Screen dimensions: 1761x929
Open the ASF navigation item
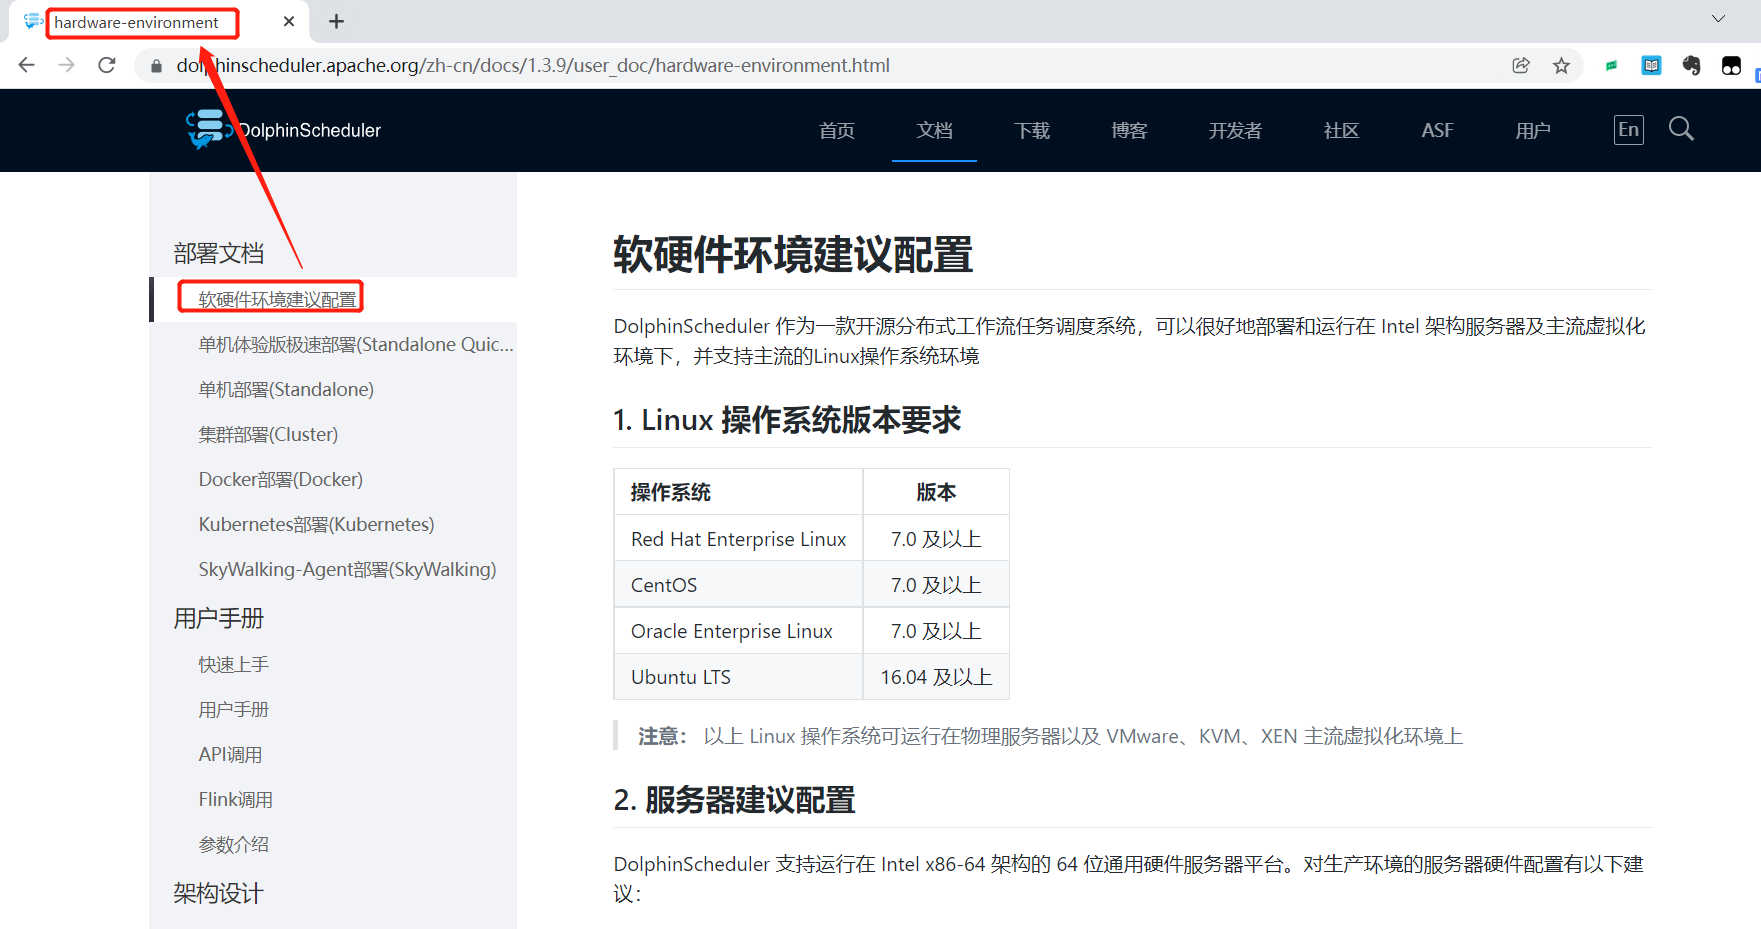[1437, 131]
